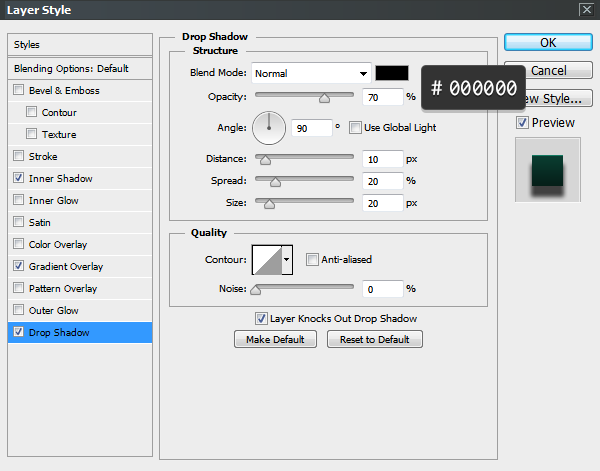Open the Blend Mode dropdown

pos(310,73)
